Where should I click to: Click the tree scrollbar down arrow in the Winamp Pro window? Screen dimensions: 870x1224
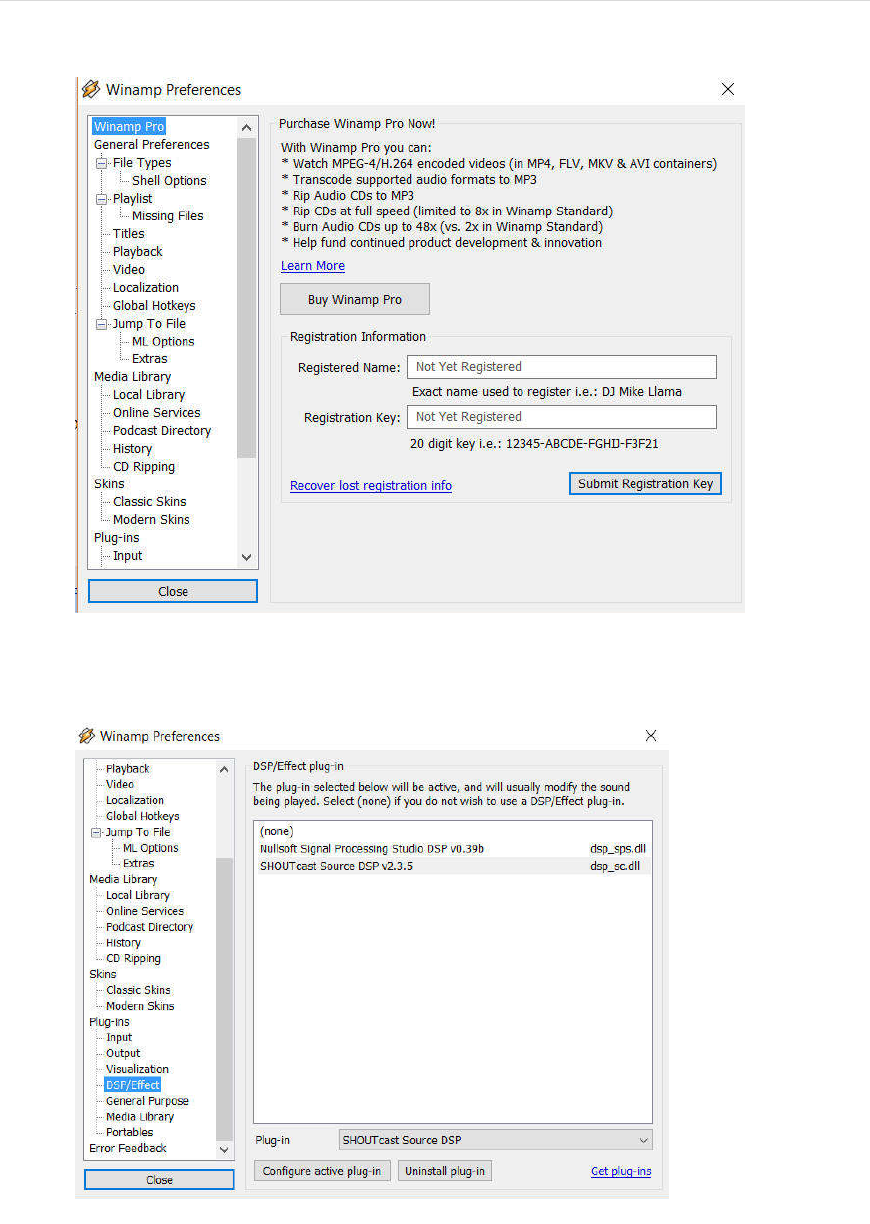(x=247, y=557)
